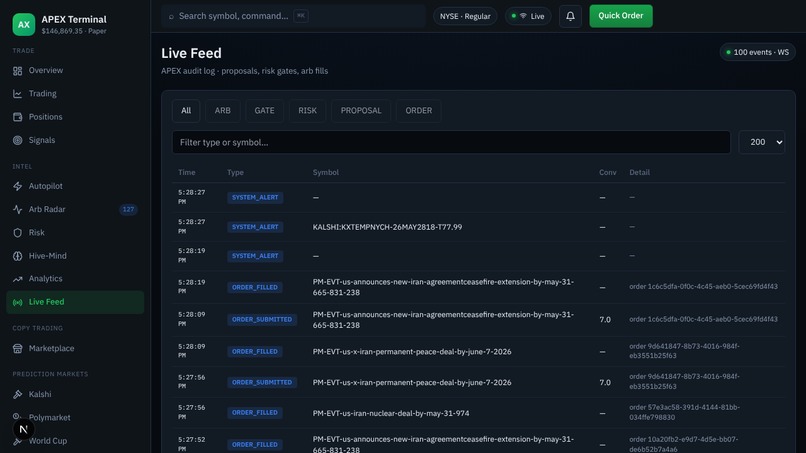806x453 pixels.
Task: Focus the Filter type or symbol field
Action: pos(451,142)
